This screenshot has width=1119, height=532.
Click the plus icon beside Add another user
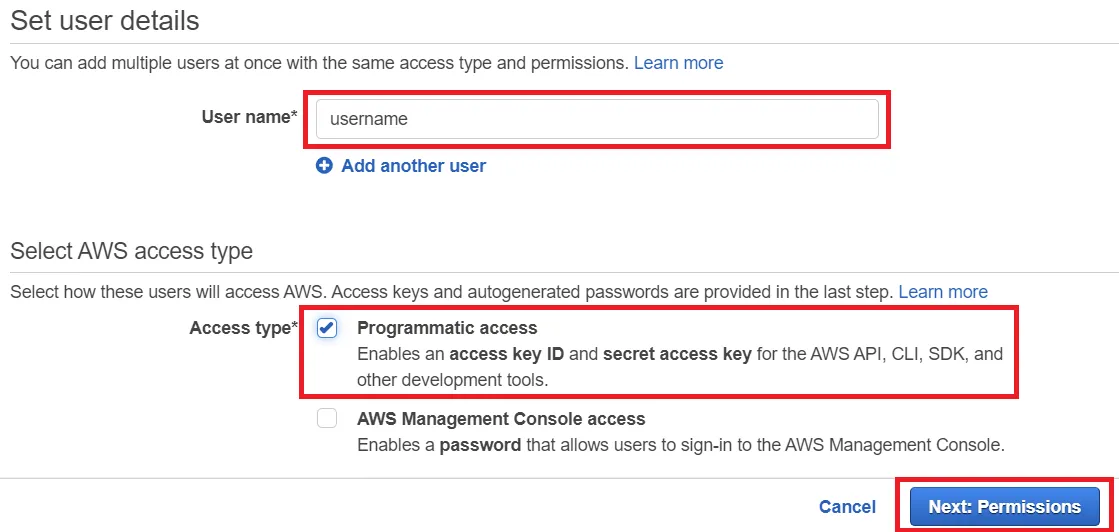pyautogui.click(x=324, y=166)
